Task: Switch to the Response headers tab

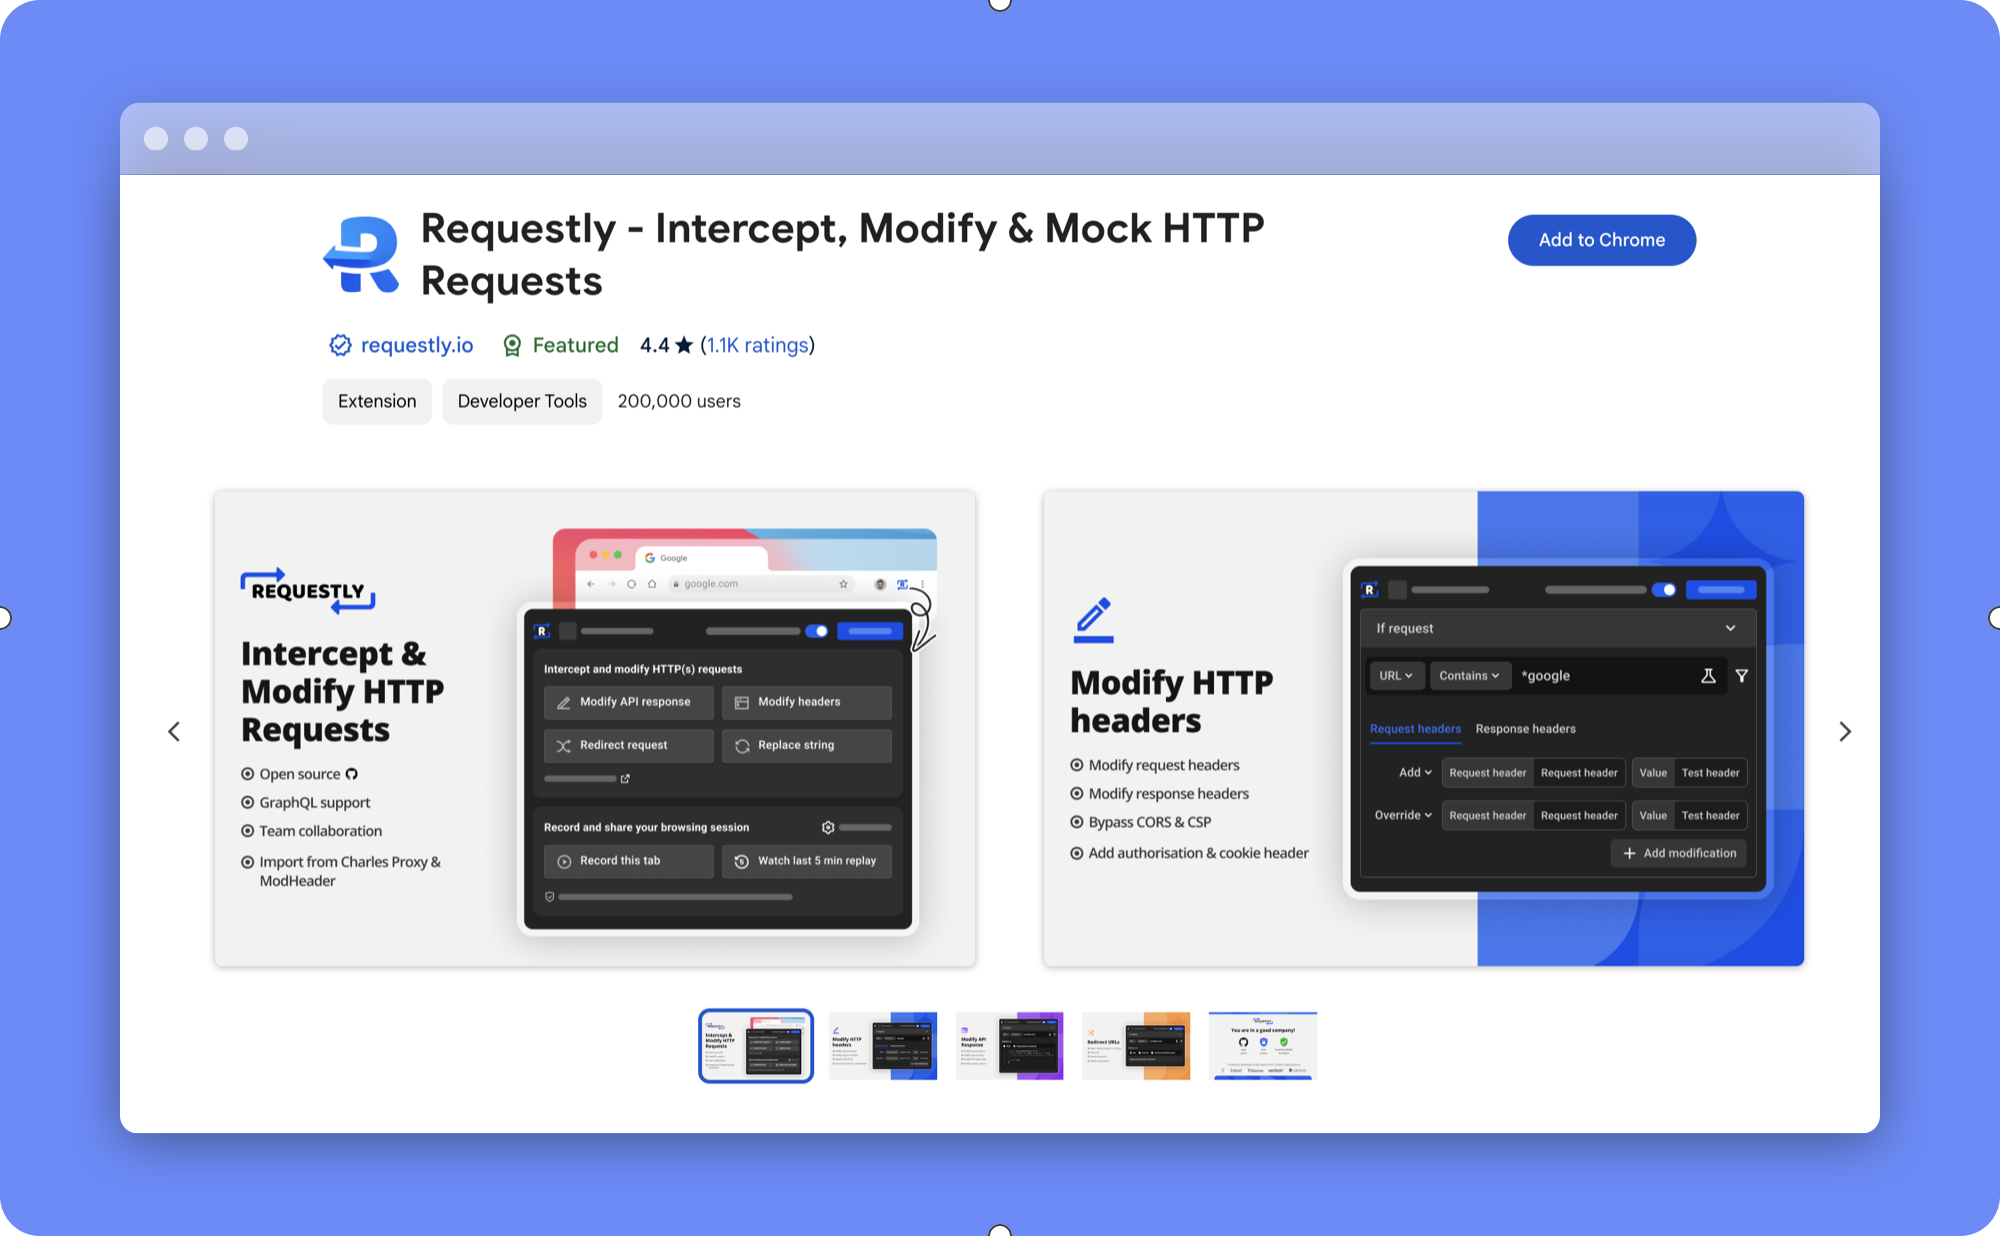Action: click(x=1526, y=729)
